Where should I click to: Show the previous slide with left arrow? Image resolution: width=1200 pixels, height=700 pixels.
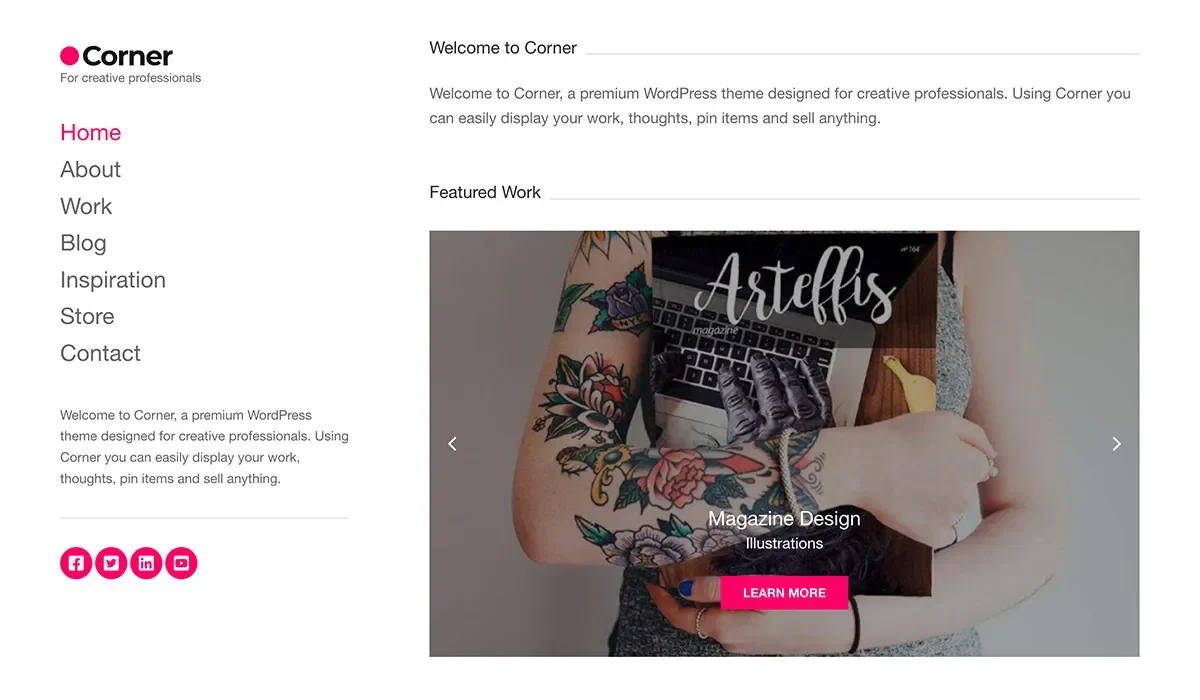tap(452, 443)
